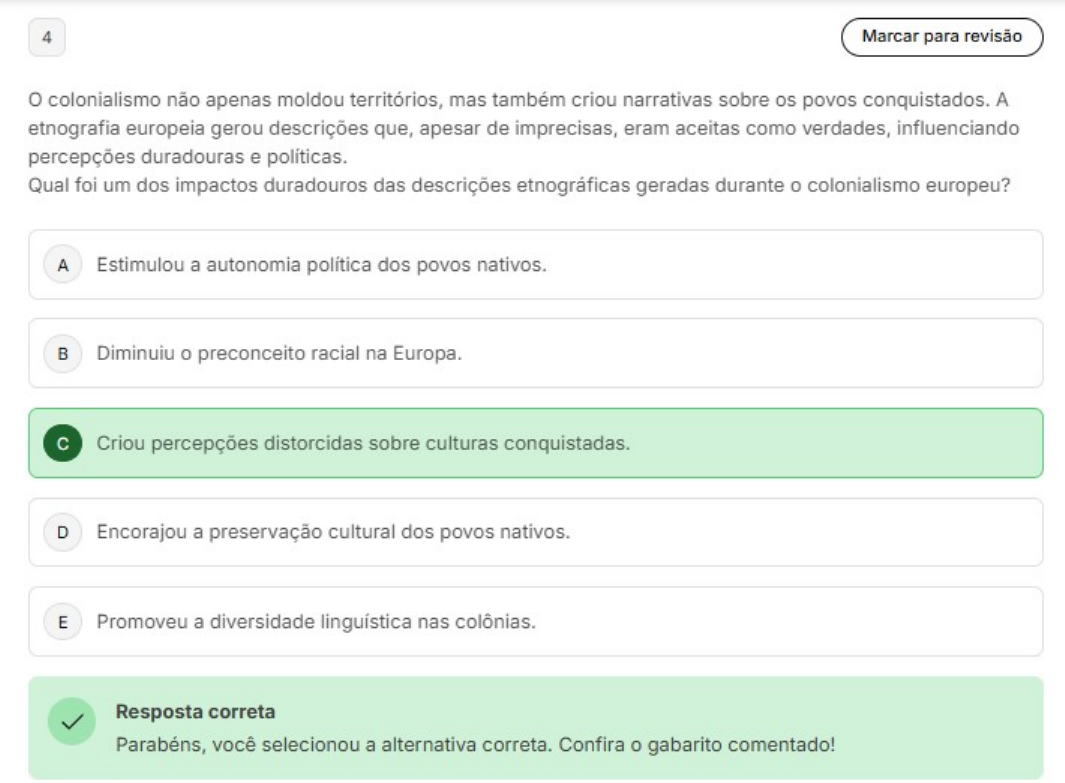Select the letter E option circle
This screenshot has height=783, width=1065.
pos(64,621)
